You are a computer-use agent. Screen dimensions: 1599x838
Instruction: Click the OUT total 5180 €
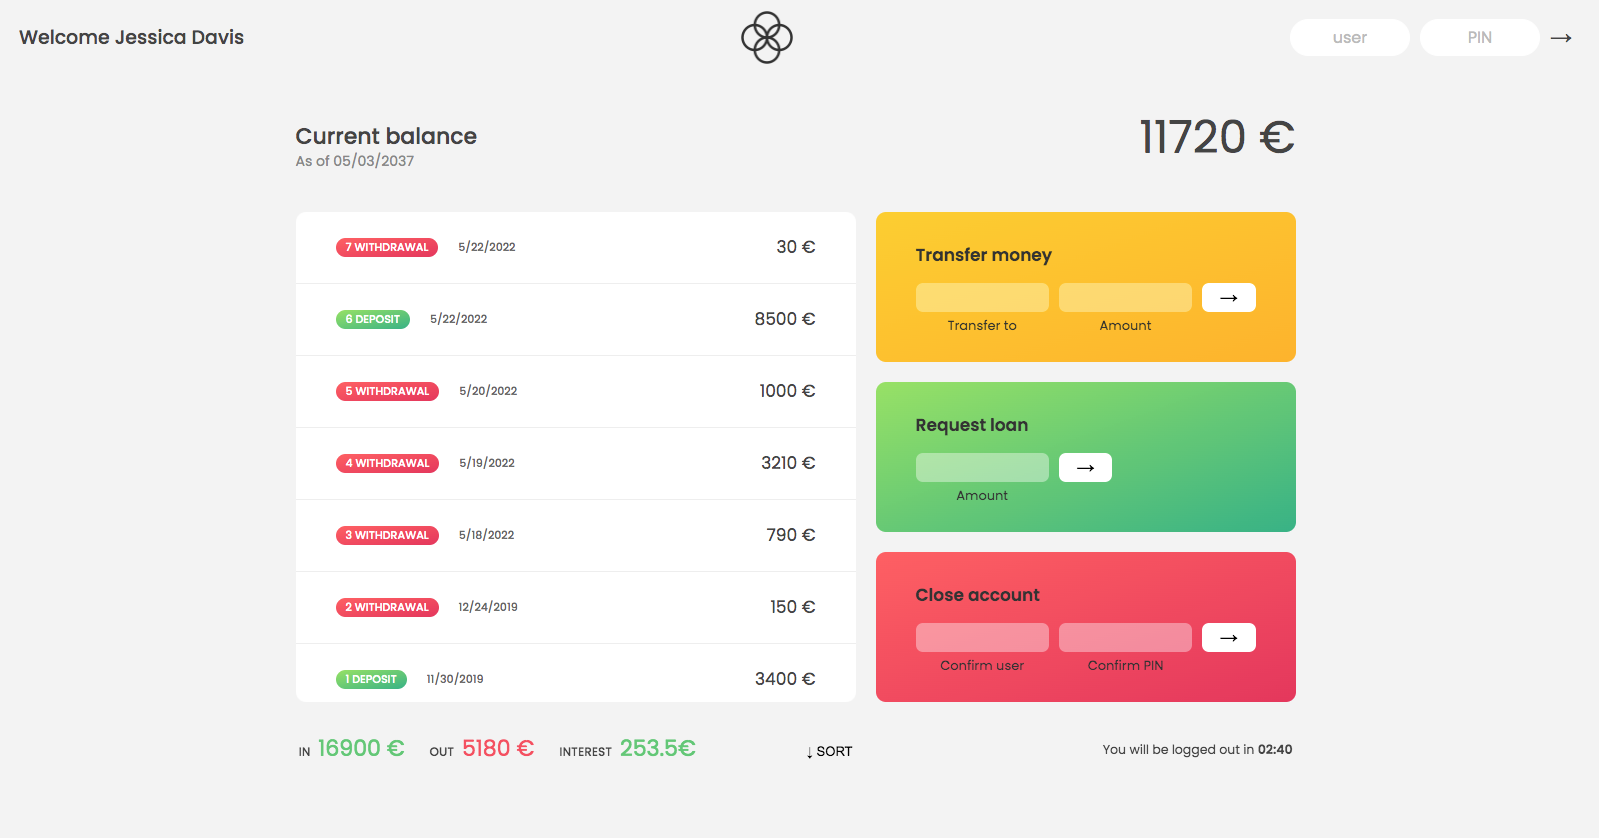(x=498, y=748)
